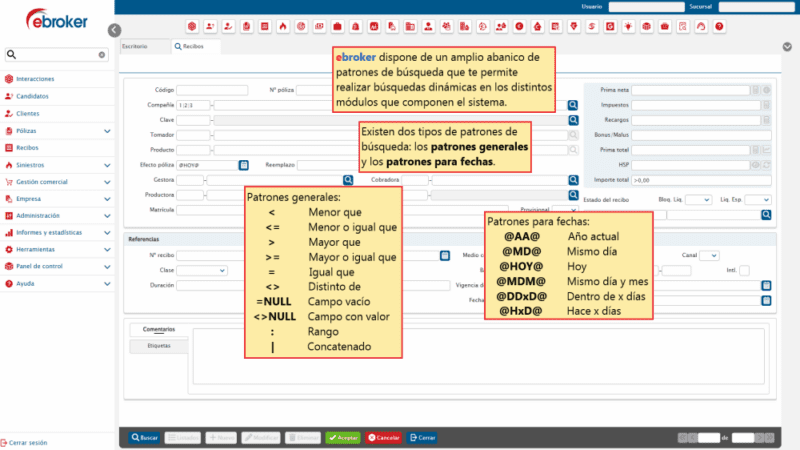Open the N° recibo row calendar icon
This screenshot has height=450, width=800.
coord(445,255)
